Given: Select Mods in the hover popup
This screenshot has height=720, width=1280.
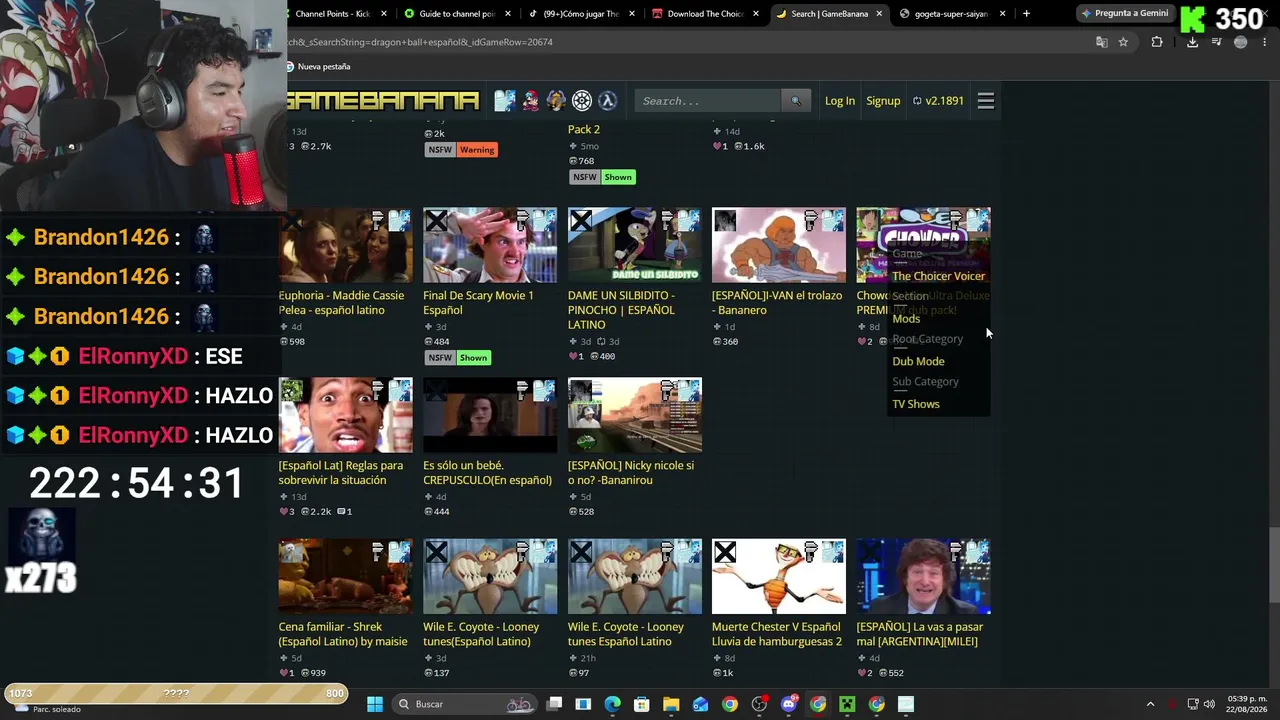Looking at the screenshot, I should (906, 318).
